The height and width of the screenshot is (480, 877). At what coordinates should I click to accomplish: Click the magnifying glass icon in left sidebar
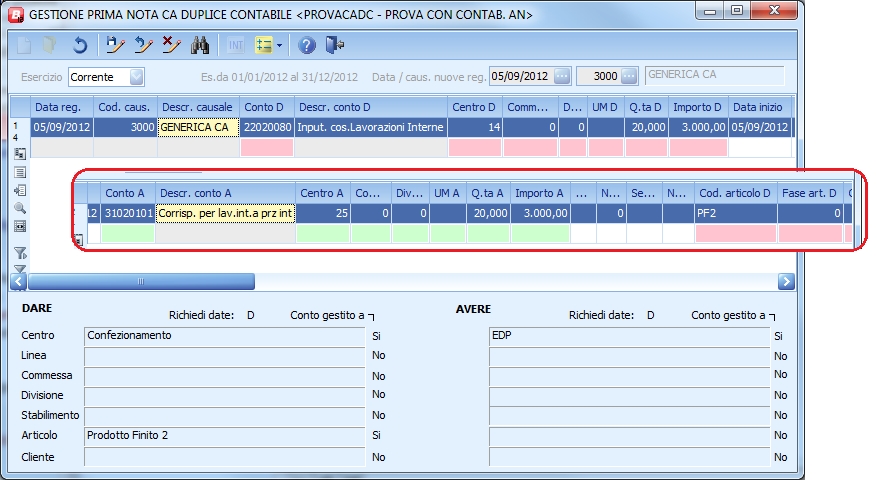20,208
